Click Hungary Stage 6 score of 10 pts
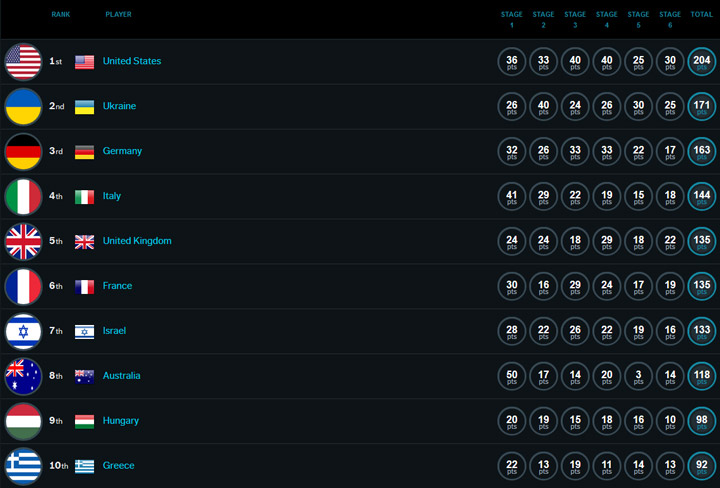The height and width of the screenshot is (488, 720). pos(670,421)
